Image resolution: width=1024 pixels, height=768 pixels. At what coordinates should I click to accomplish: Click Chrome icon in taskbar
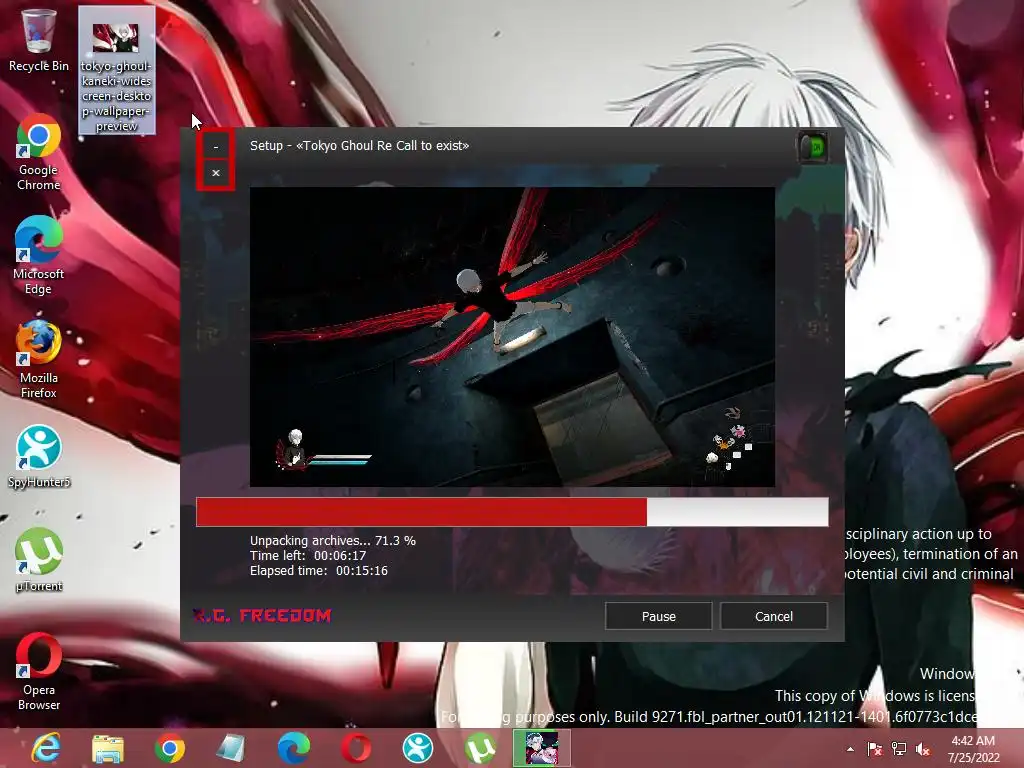point(170,748)
